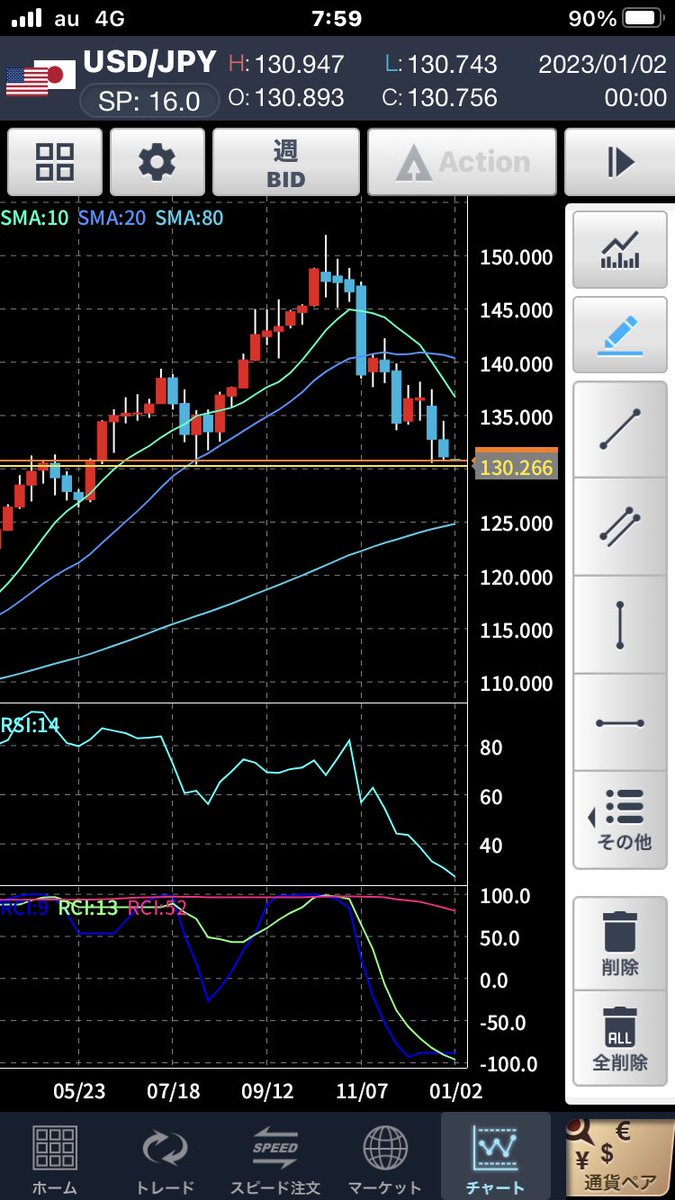The image size is (675, 1200).
Task: Tap the tall blue candle after the peak
Action: coord(361,330)
